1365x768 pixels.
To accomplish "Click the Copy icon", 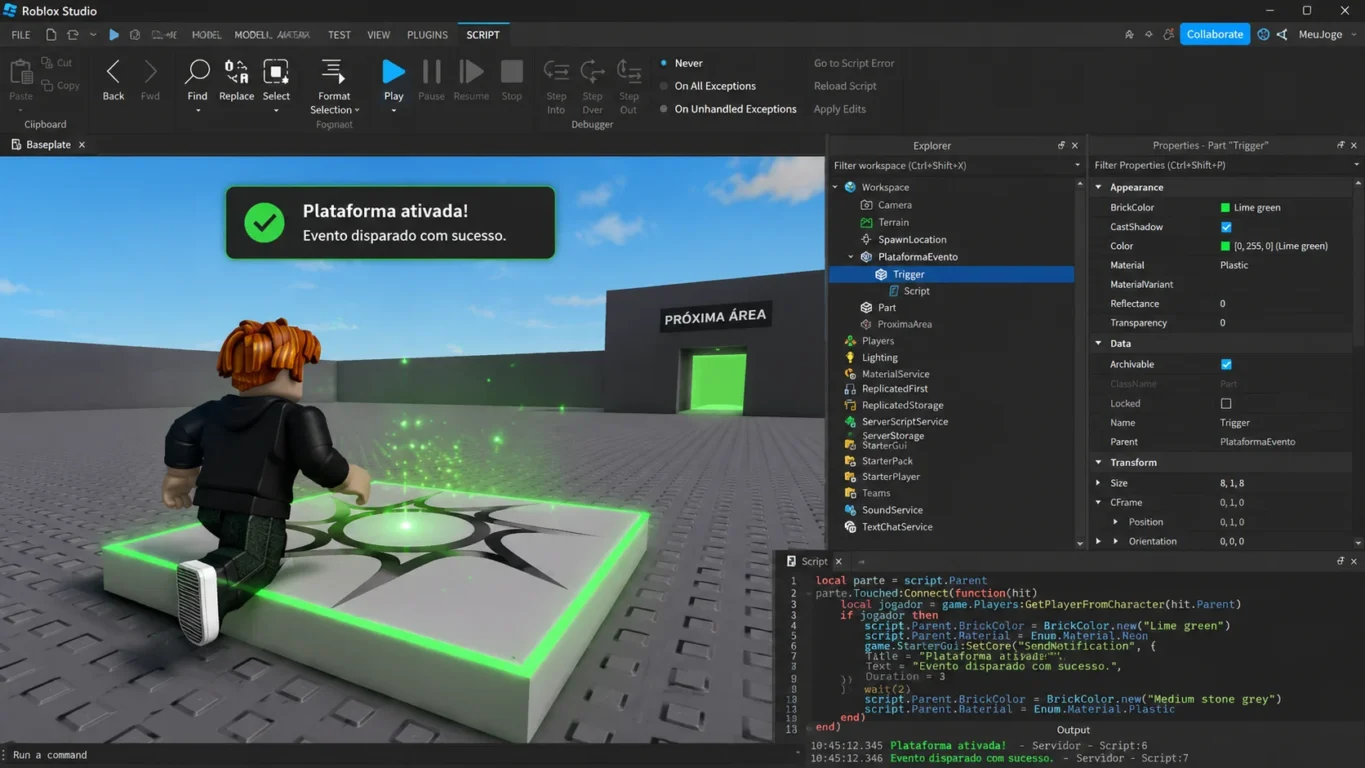I will coord(48,86).
